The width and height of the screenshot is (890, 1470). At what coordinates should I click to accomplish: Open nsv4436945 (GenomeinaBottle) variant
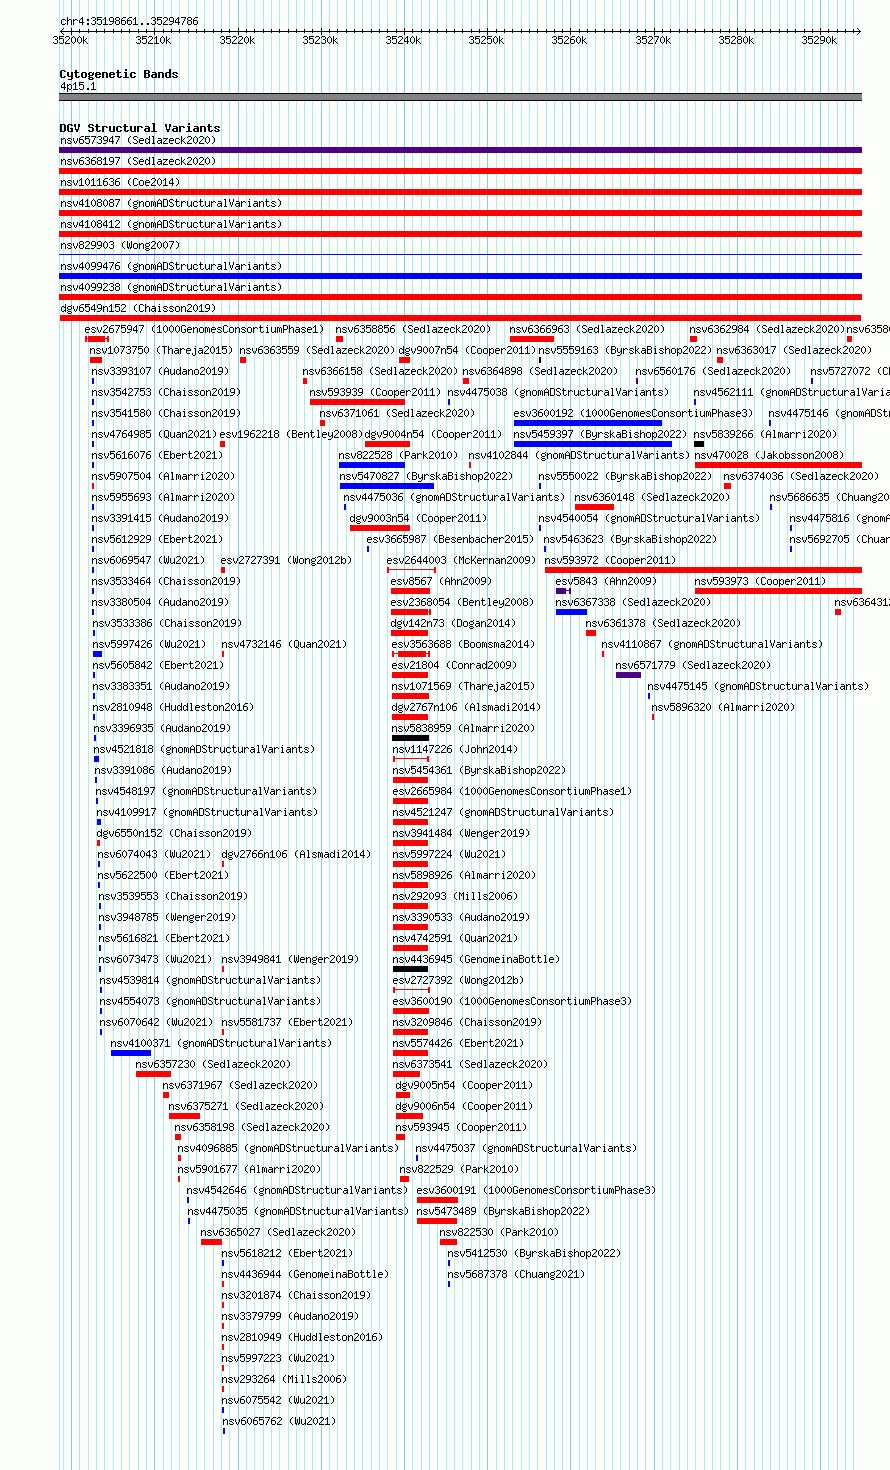coord(476,959)
